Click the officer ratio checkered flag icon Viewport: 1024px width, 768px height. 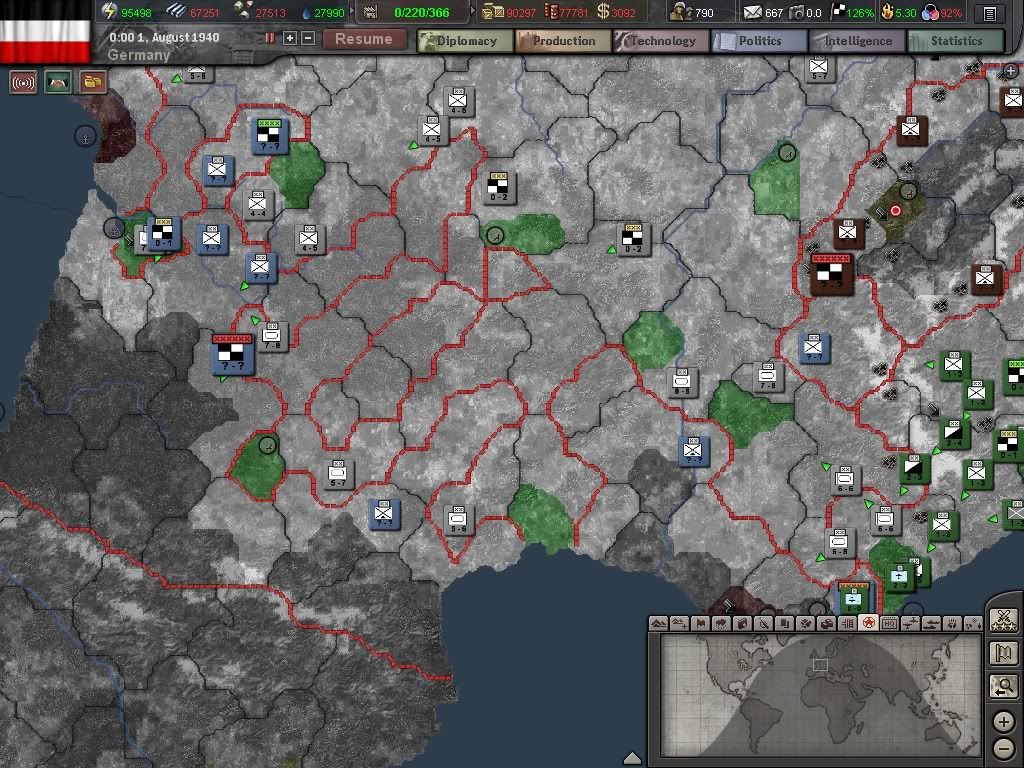838,11
